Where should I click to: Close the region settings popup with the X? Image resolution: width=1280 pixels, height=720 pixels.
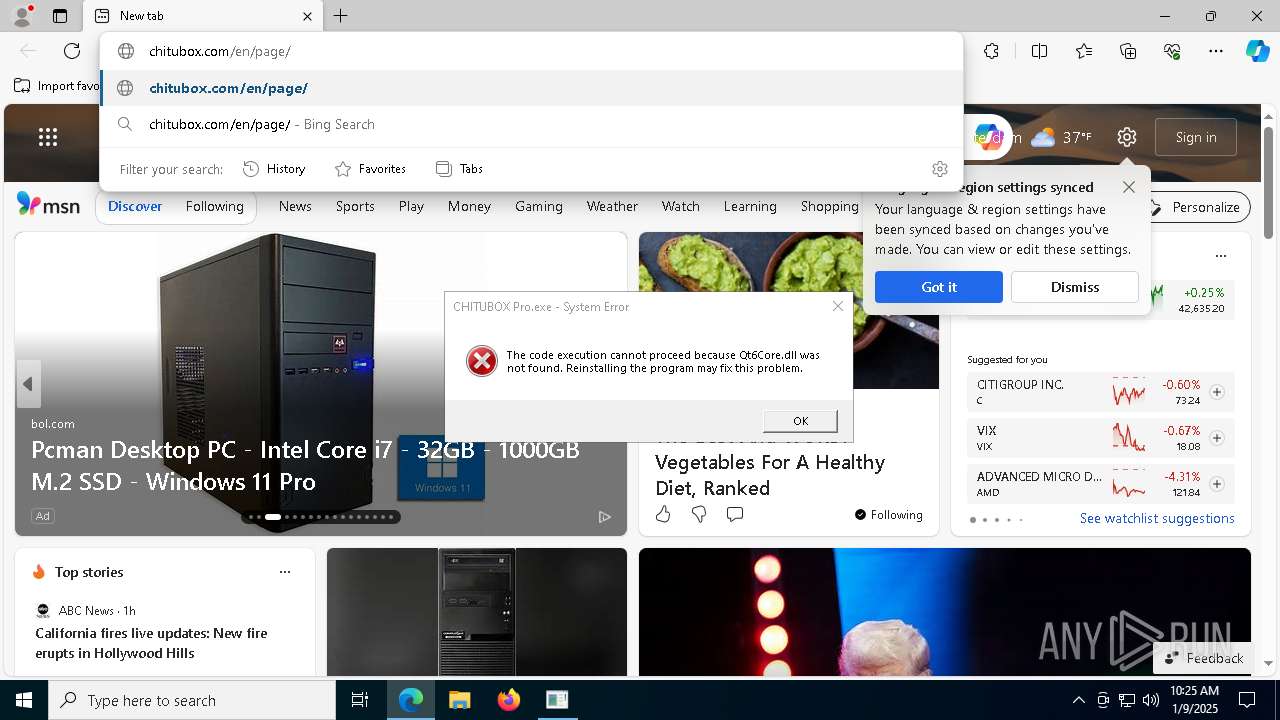pos(1129,187)
